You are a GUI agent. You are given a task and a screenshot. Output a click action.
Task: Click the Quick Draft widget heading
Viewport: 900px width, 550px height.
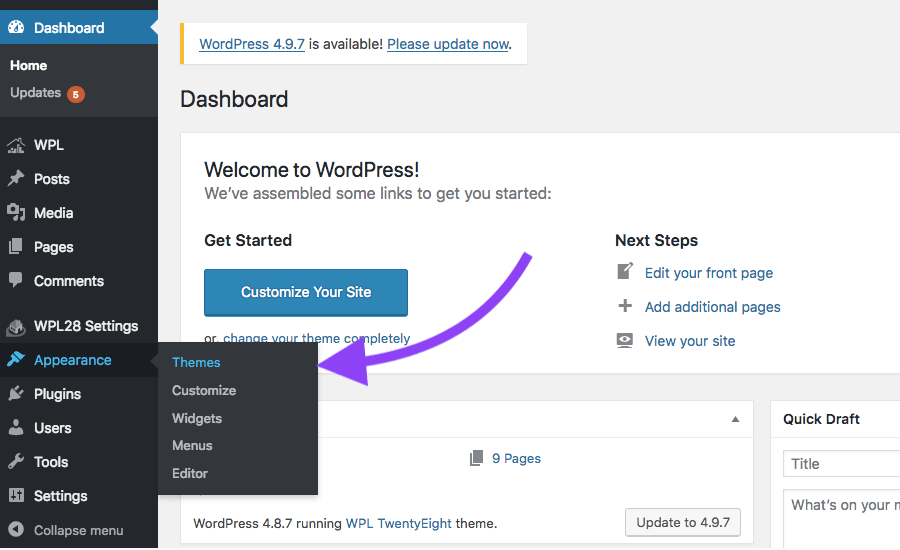(821, 419)
